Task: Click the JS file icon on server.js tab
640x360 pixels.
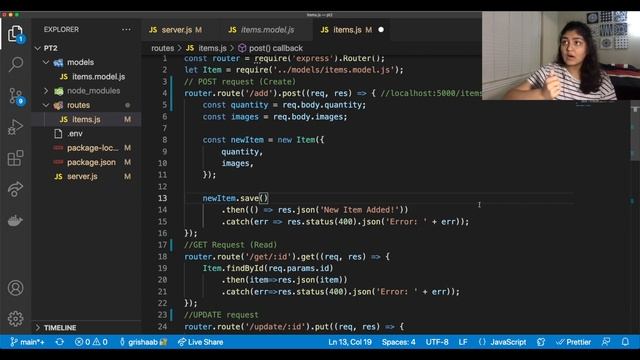Action: [153, 30]
